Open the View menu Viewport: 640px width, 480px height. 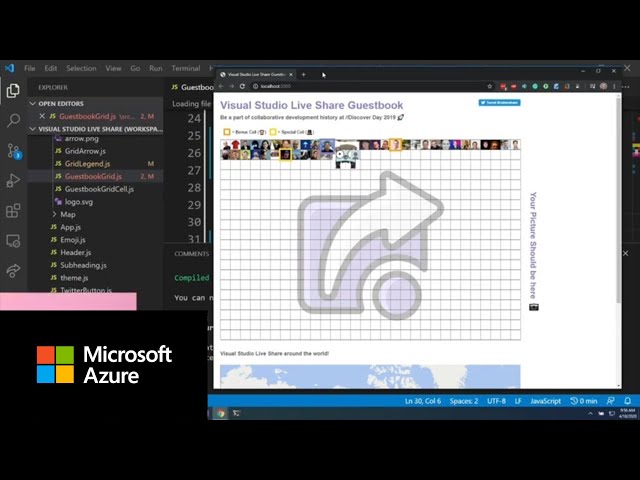[113, 68]
